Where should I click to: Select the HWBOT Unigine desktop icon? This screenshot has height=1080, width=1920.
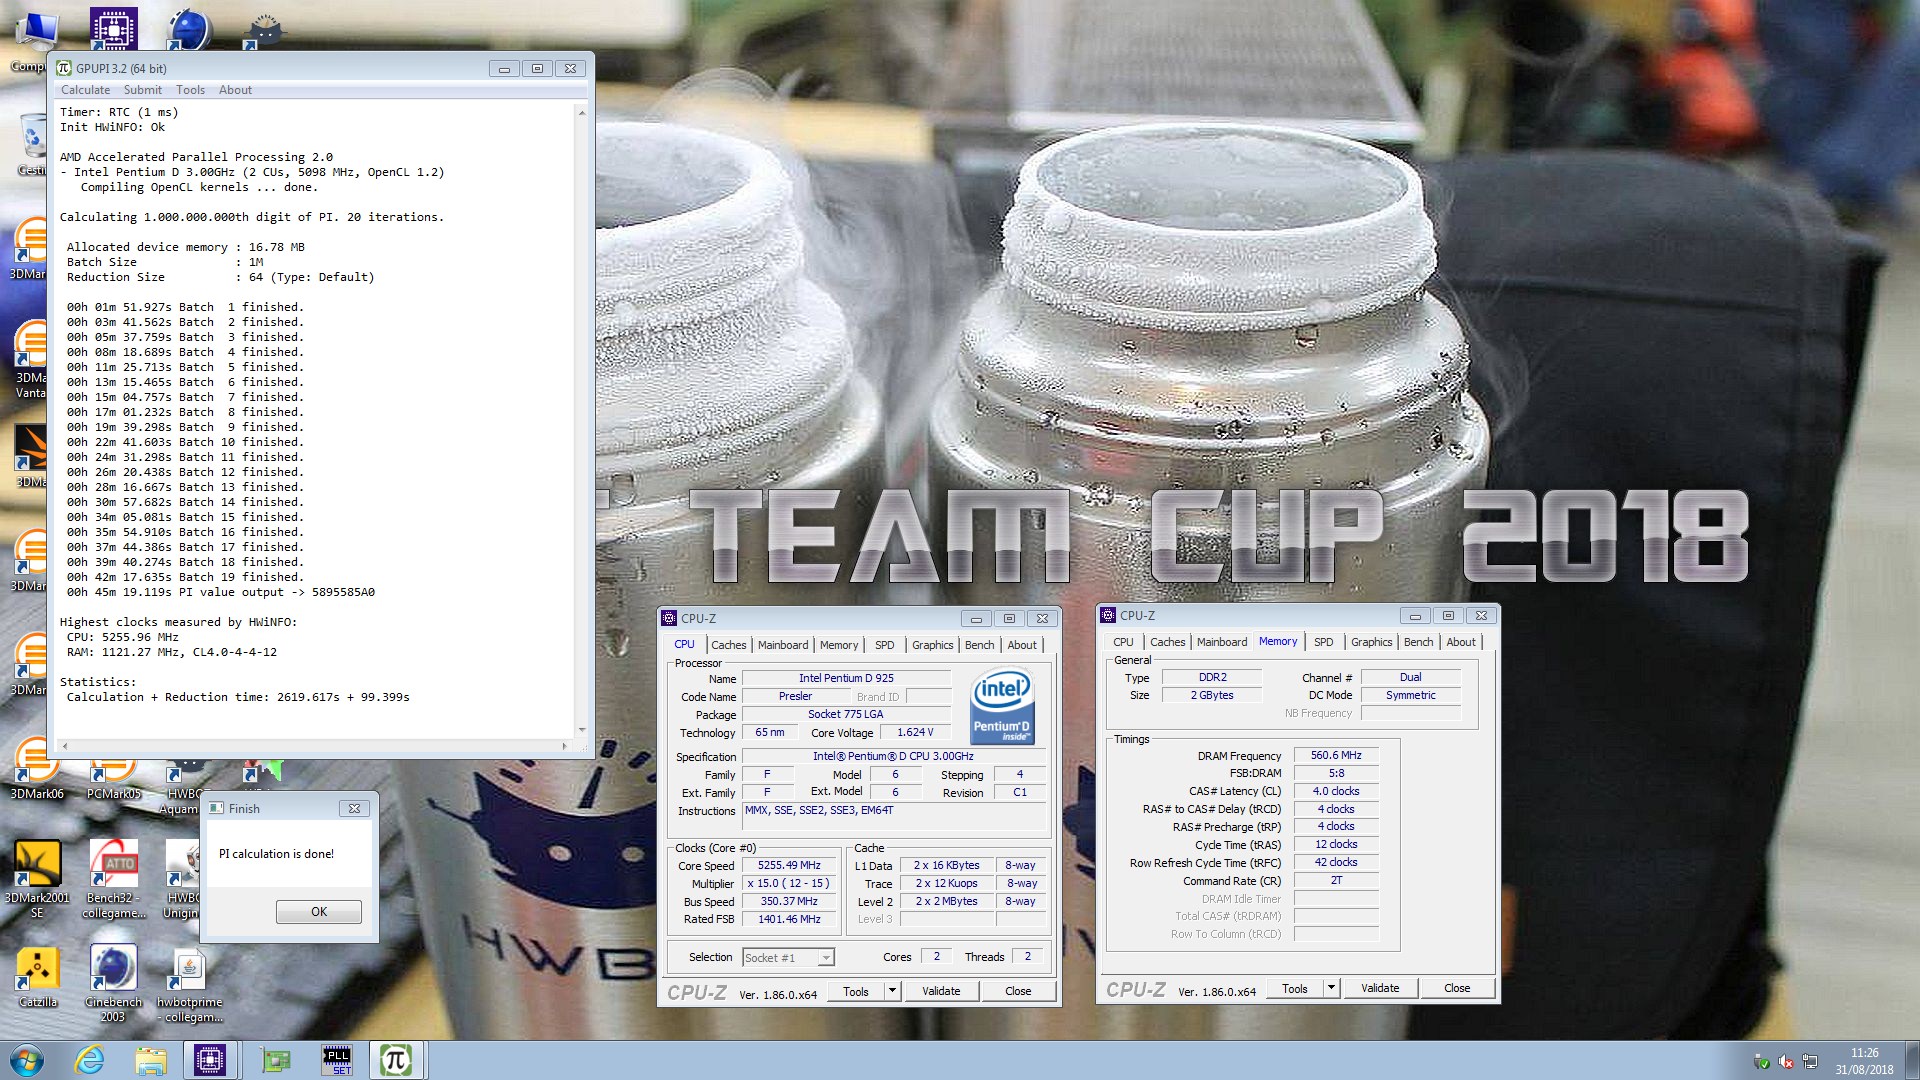click(182, 880)
